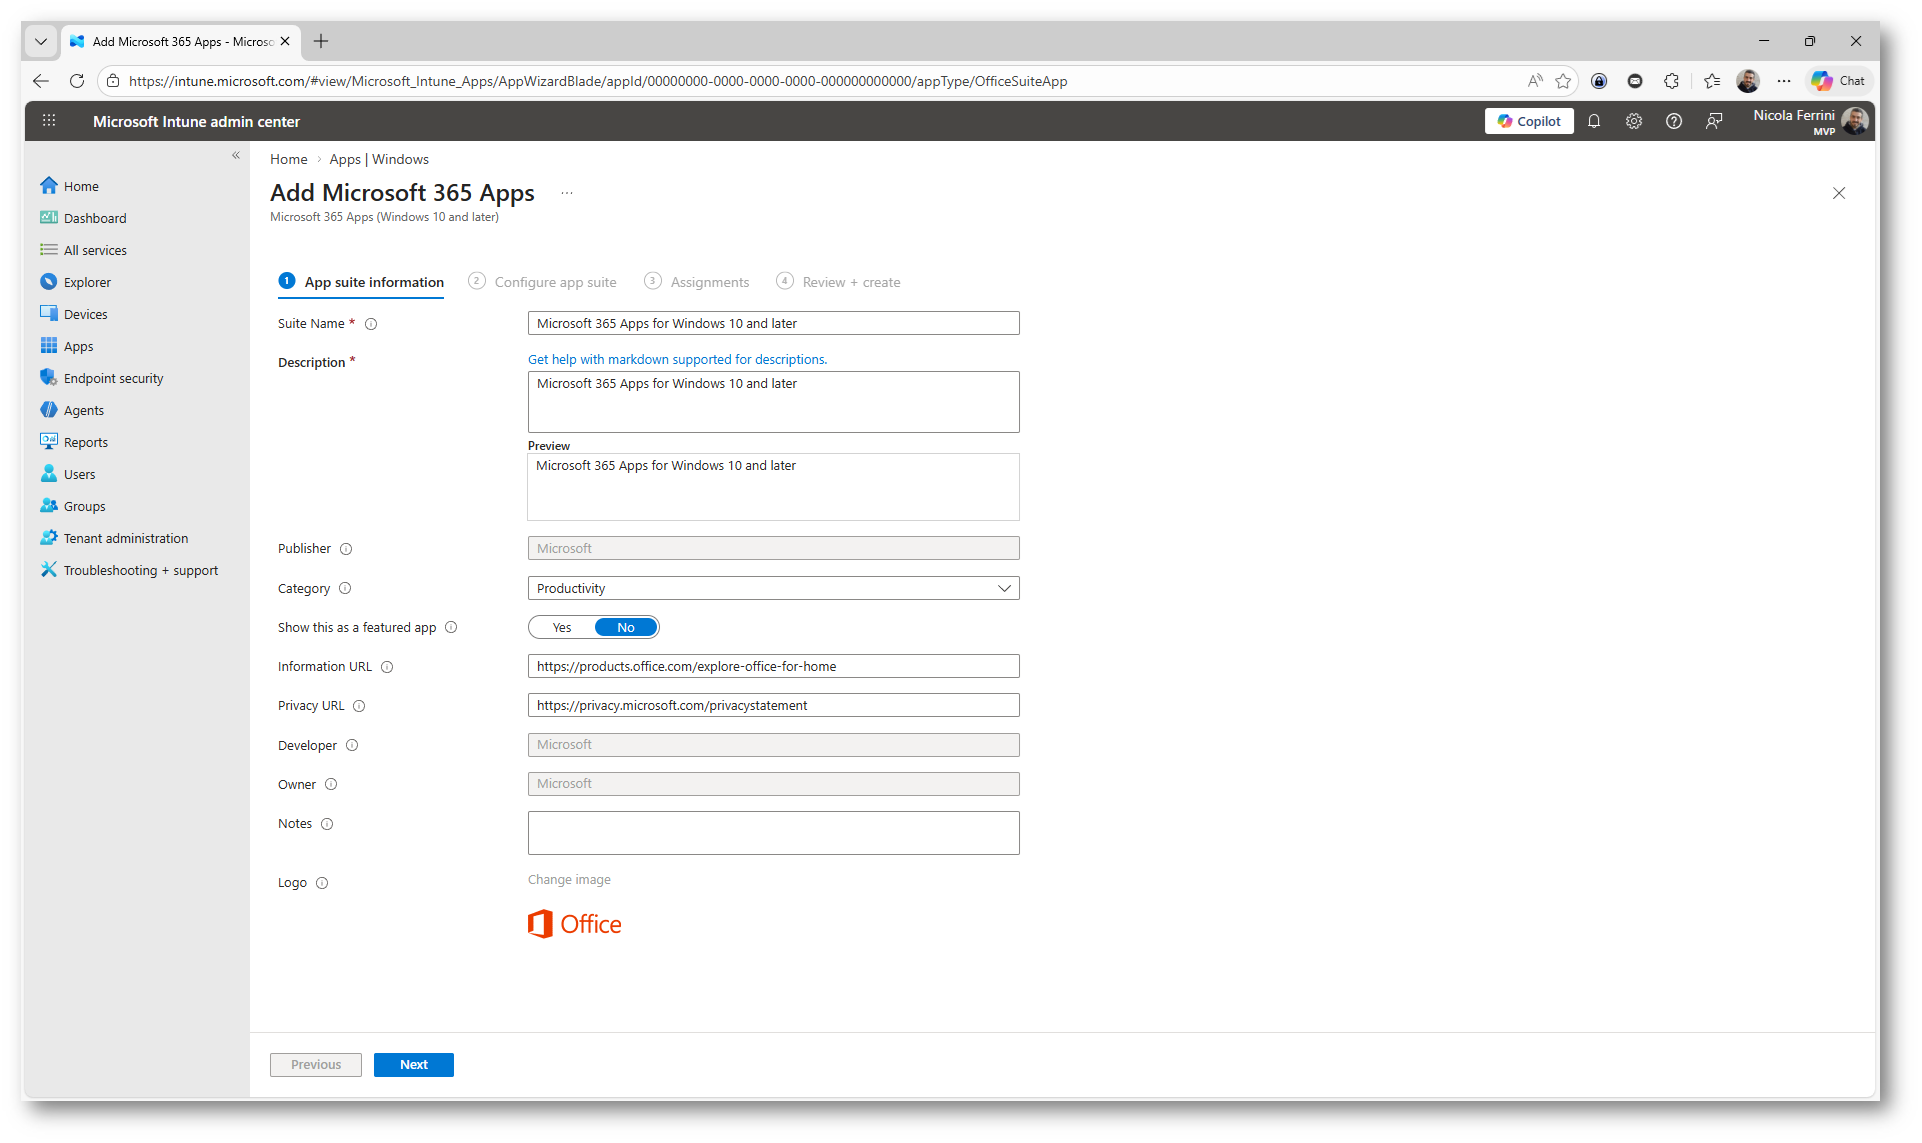Click the Help question mark icon
The image size is (1922, 1143).
click(1674, 121)
